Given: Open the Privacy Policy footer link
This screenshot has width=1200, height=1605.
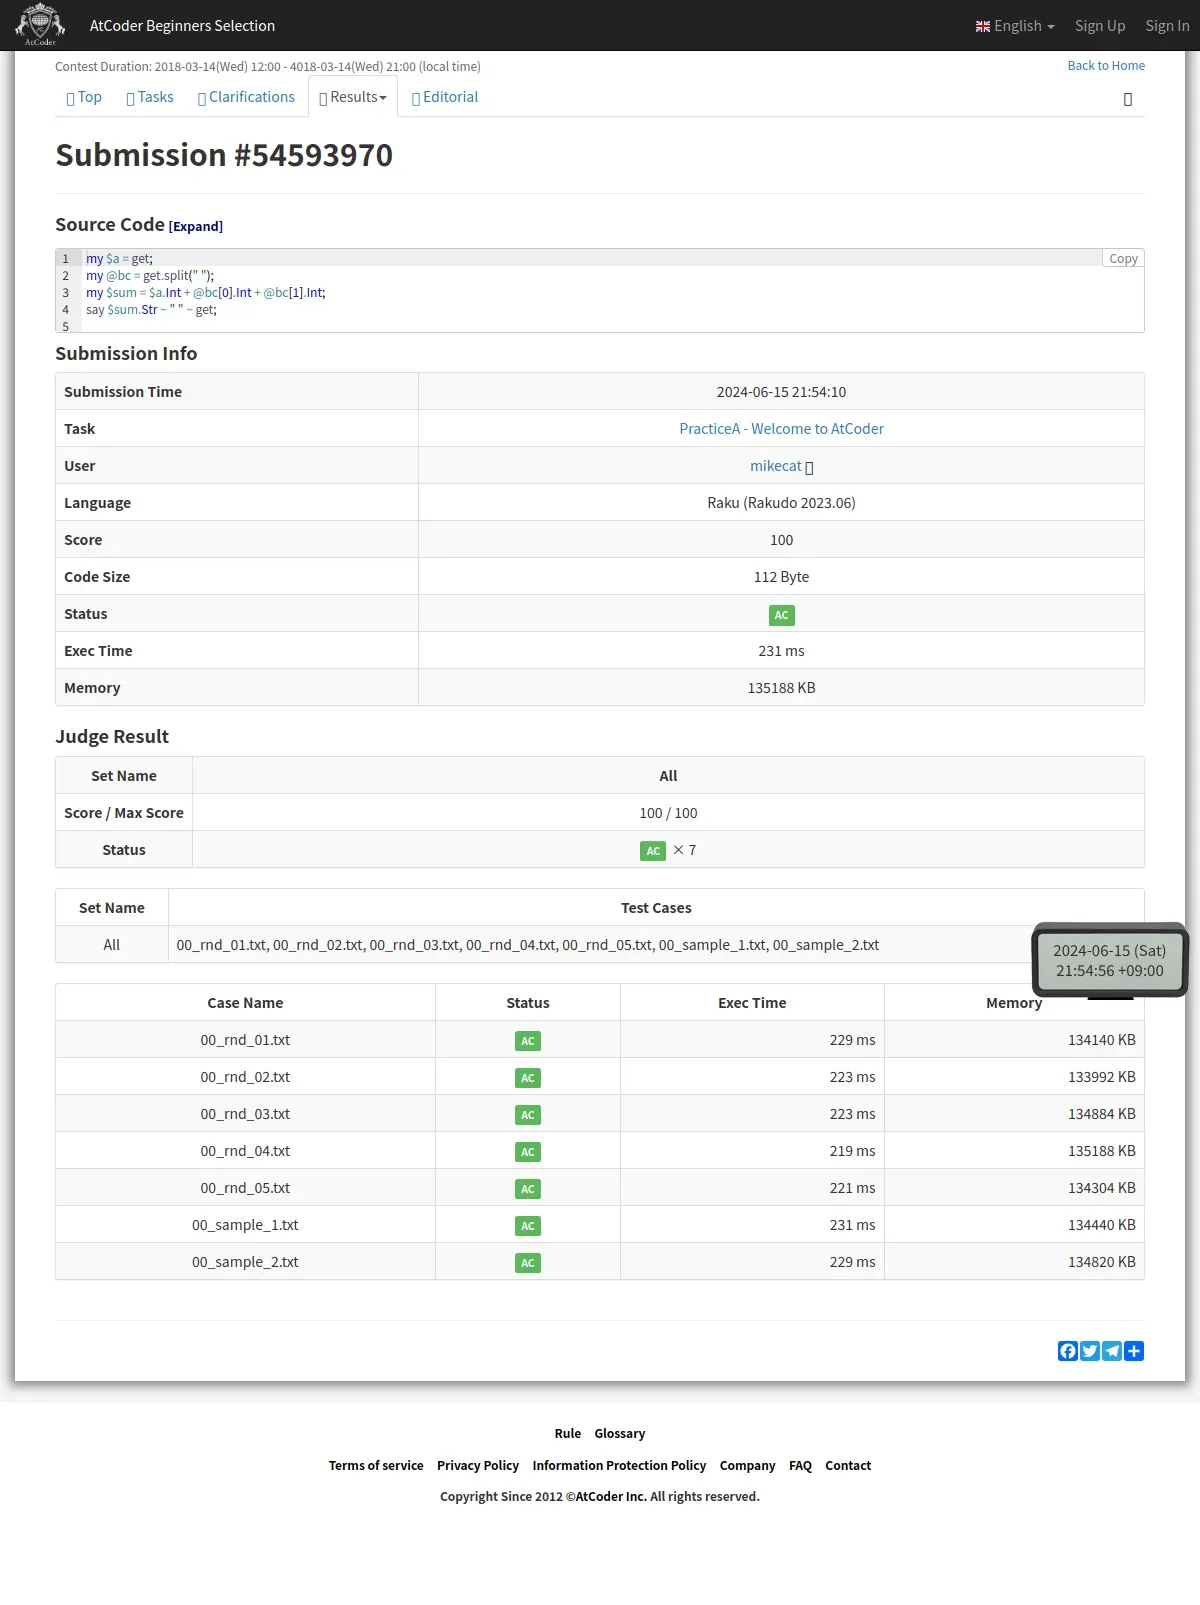Looking at the screenshot, I should click(478, 1466).
